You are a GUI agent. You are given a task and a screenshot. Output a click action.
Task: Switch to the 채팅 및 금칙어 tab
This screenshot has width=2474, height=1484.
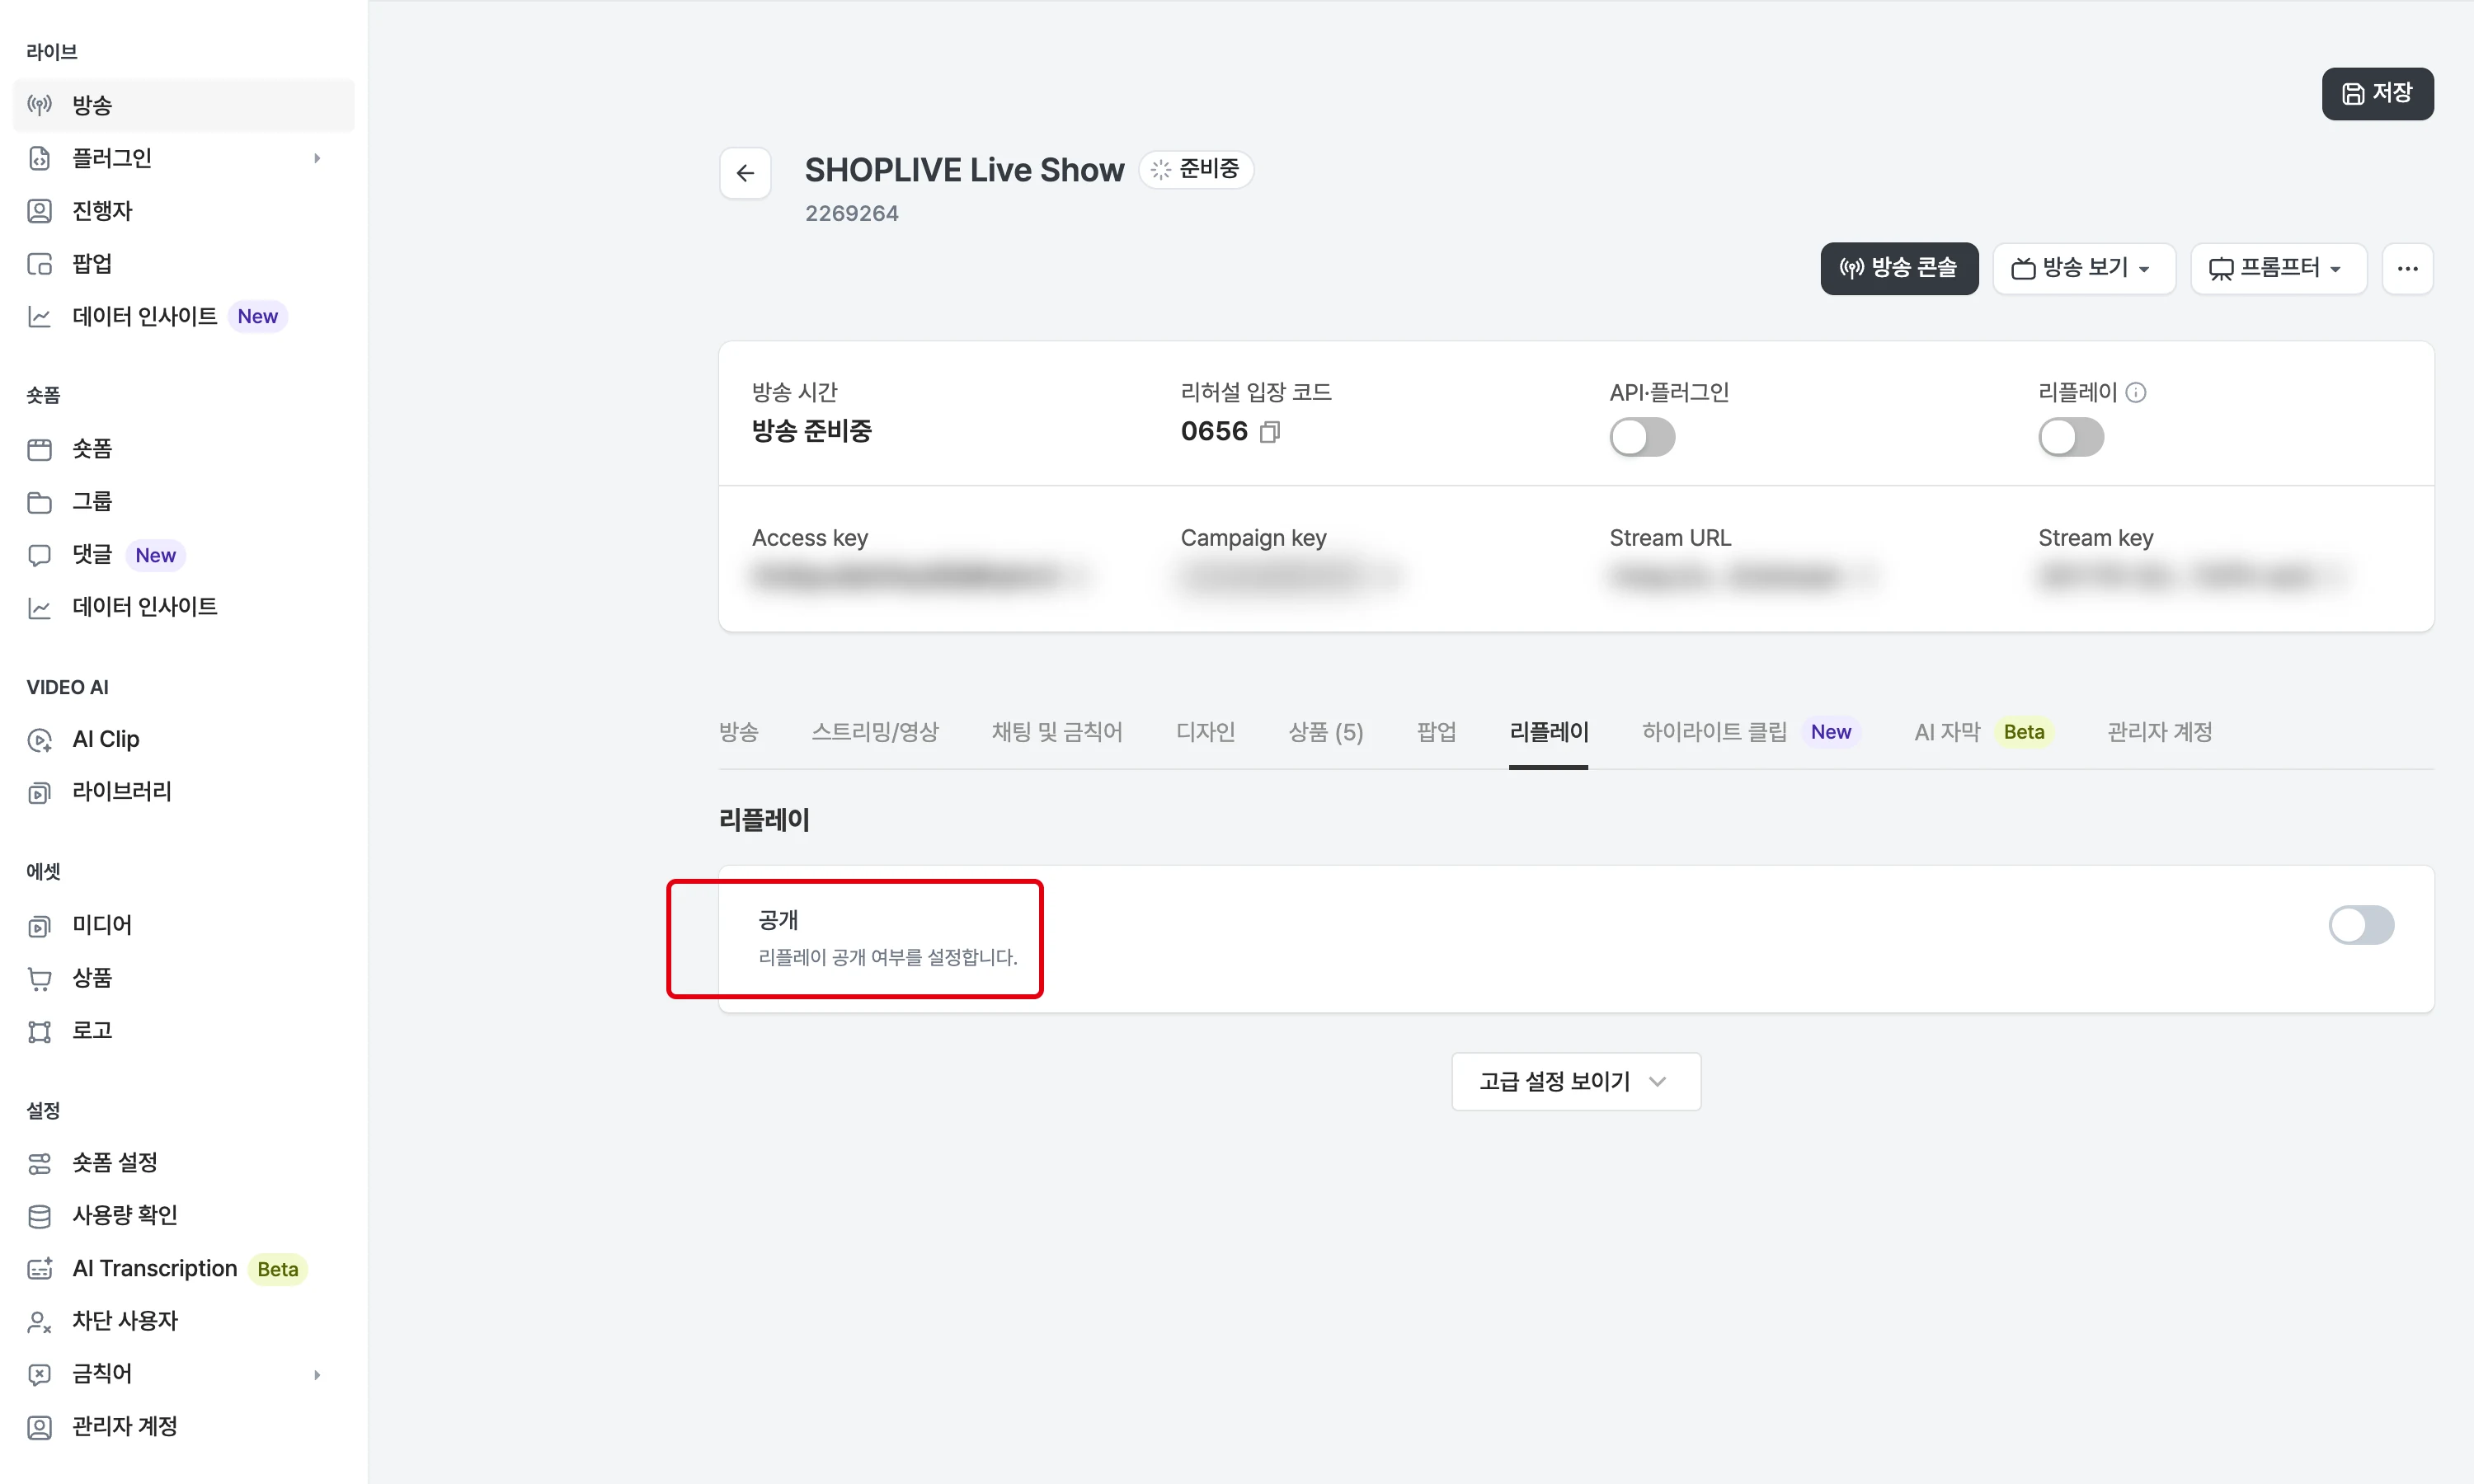(1057, 732)
